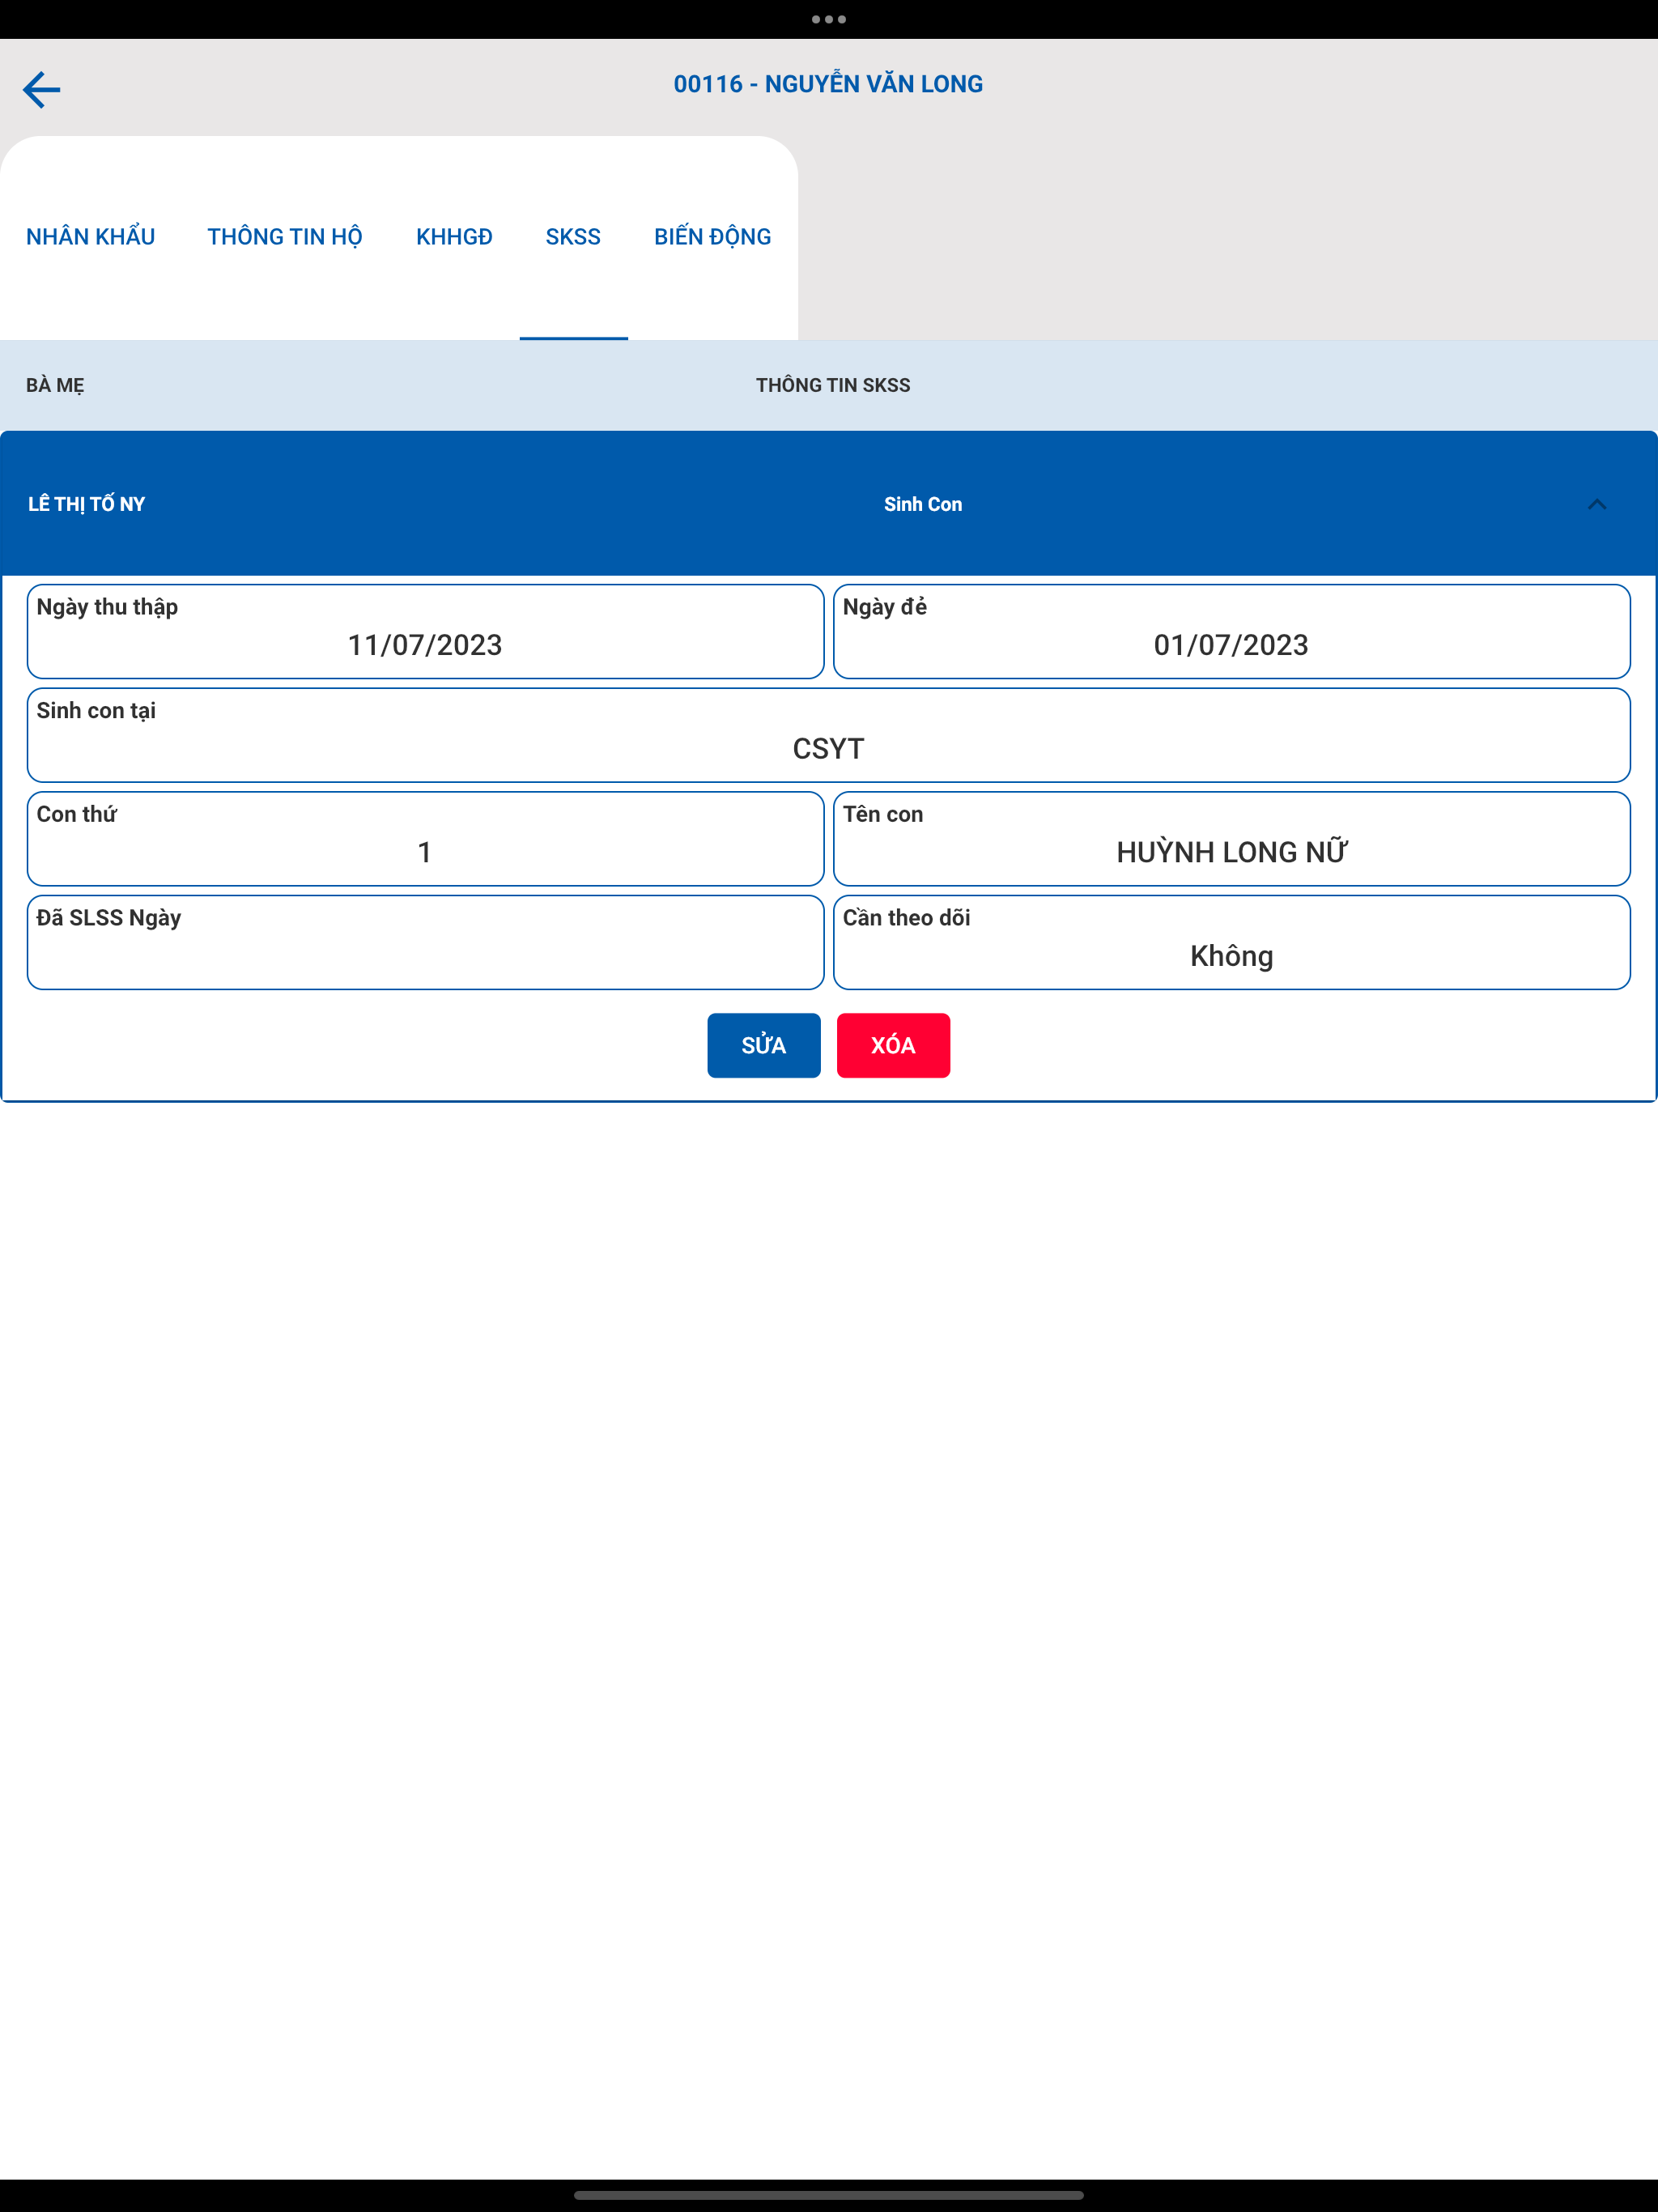Tap the three-dot multitasking indicator at top
The height and width of the screenshot is (2212, 1658).
tap(829, 19)
